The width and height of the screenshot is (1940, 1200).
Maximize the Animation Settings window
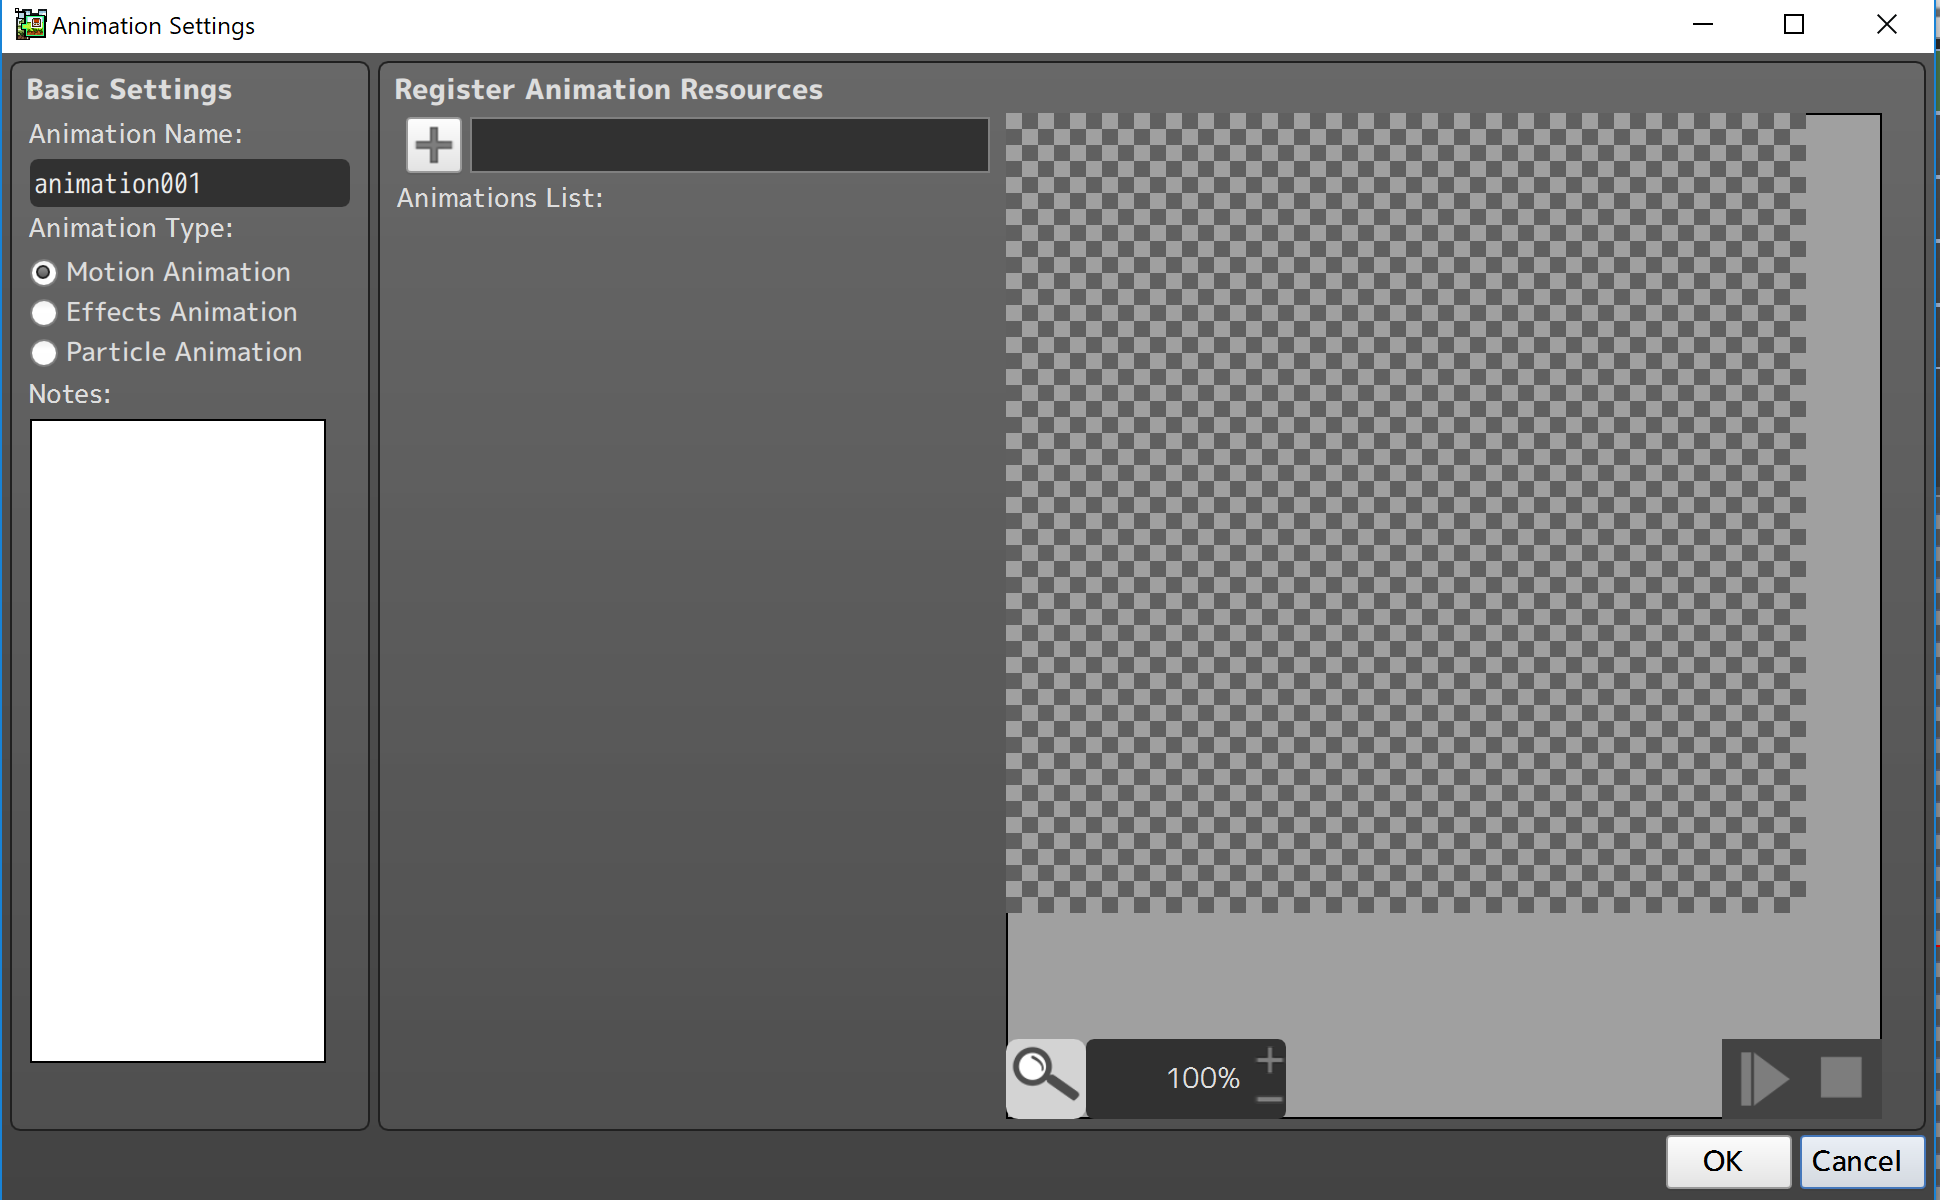pos(1794,25)
